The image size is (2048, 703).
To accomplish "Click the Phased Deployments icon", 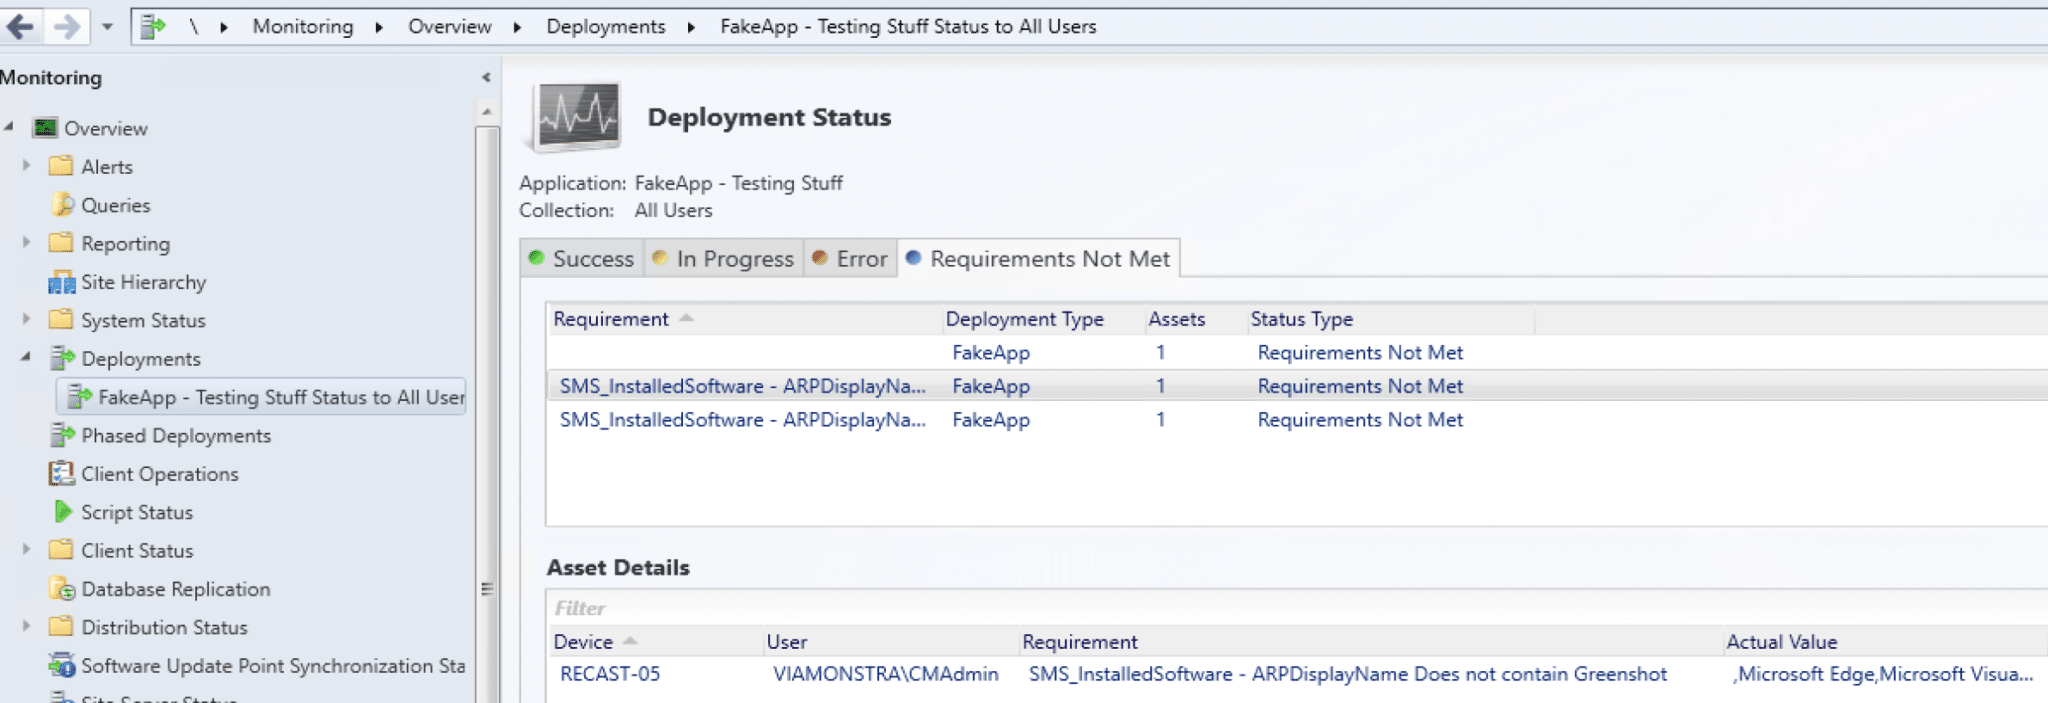I will 62,435.
